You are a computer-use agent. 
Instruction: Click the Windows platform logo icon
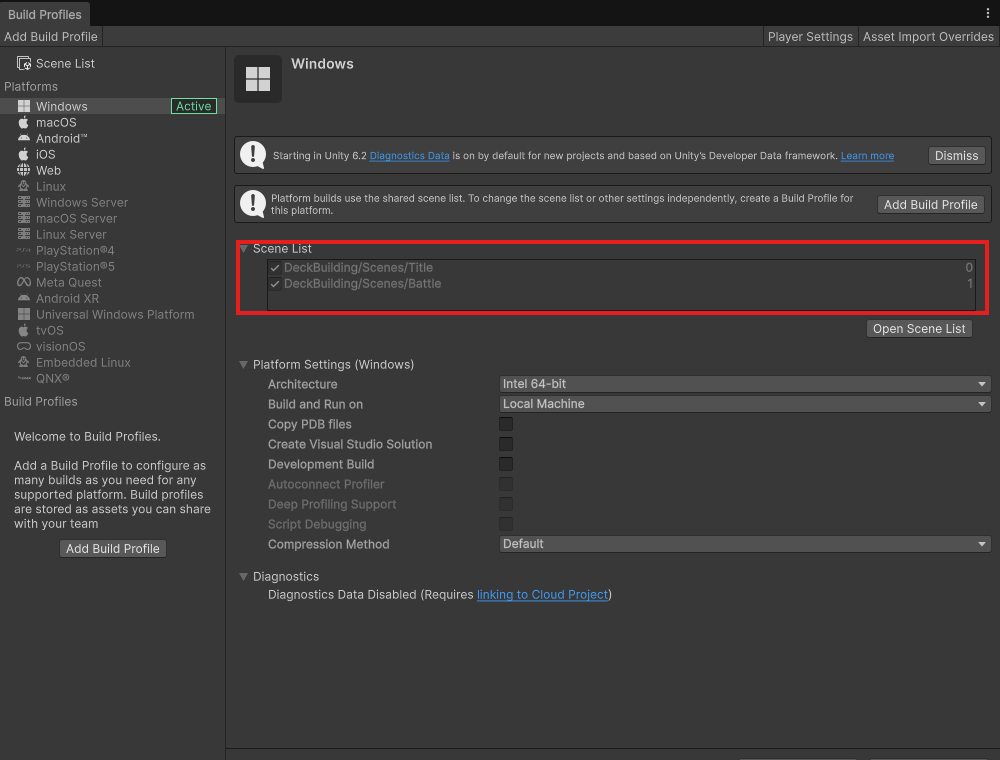[24, 106]
